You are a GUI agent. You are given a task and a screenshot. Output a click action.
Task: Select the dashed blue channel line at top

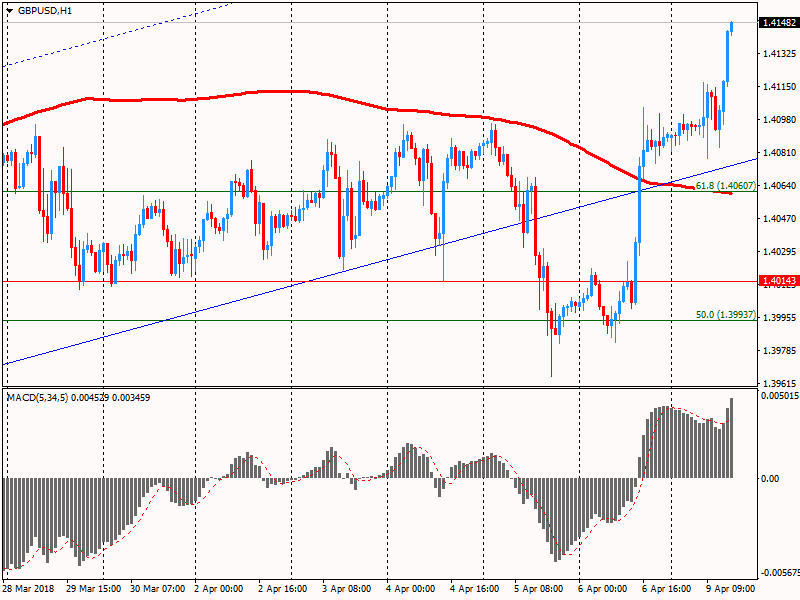[x=117, y=35]
